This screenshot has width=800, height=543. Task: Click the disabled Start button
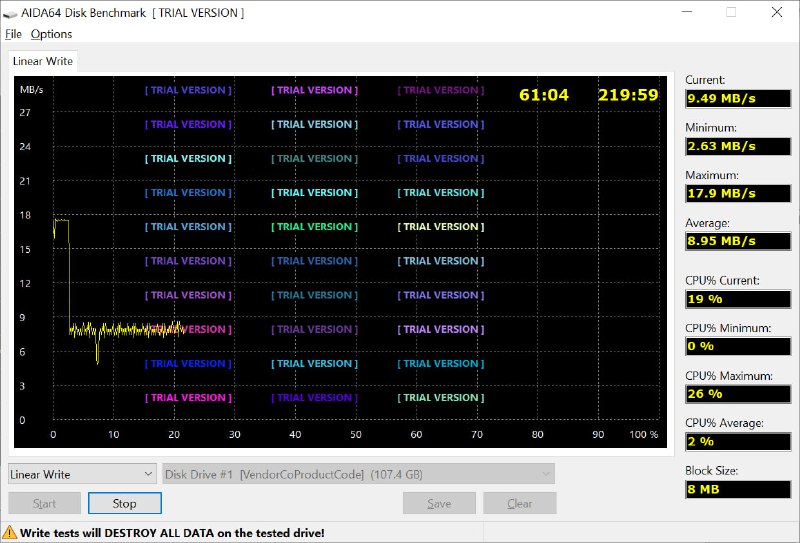pos(44,504)
